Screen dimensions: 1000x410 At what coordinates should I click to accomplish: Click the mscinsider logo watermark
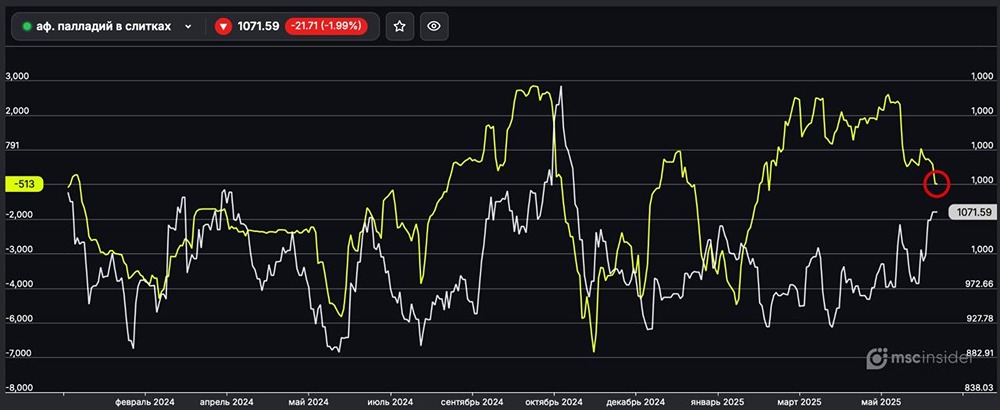pos(930,358)
